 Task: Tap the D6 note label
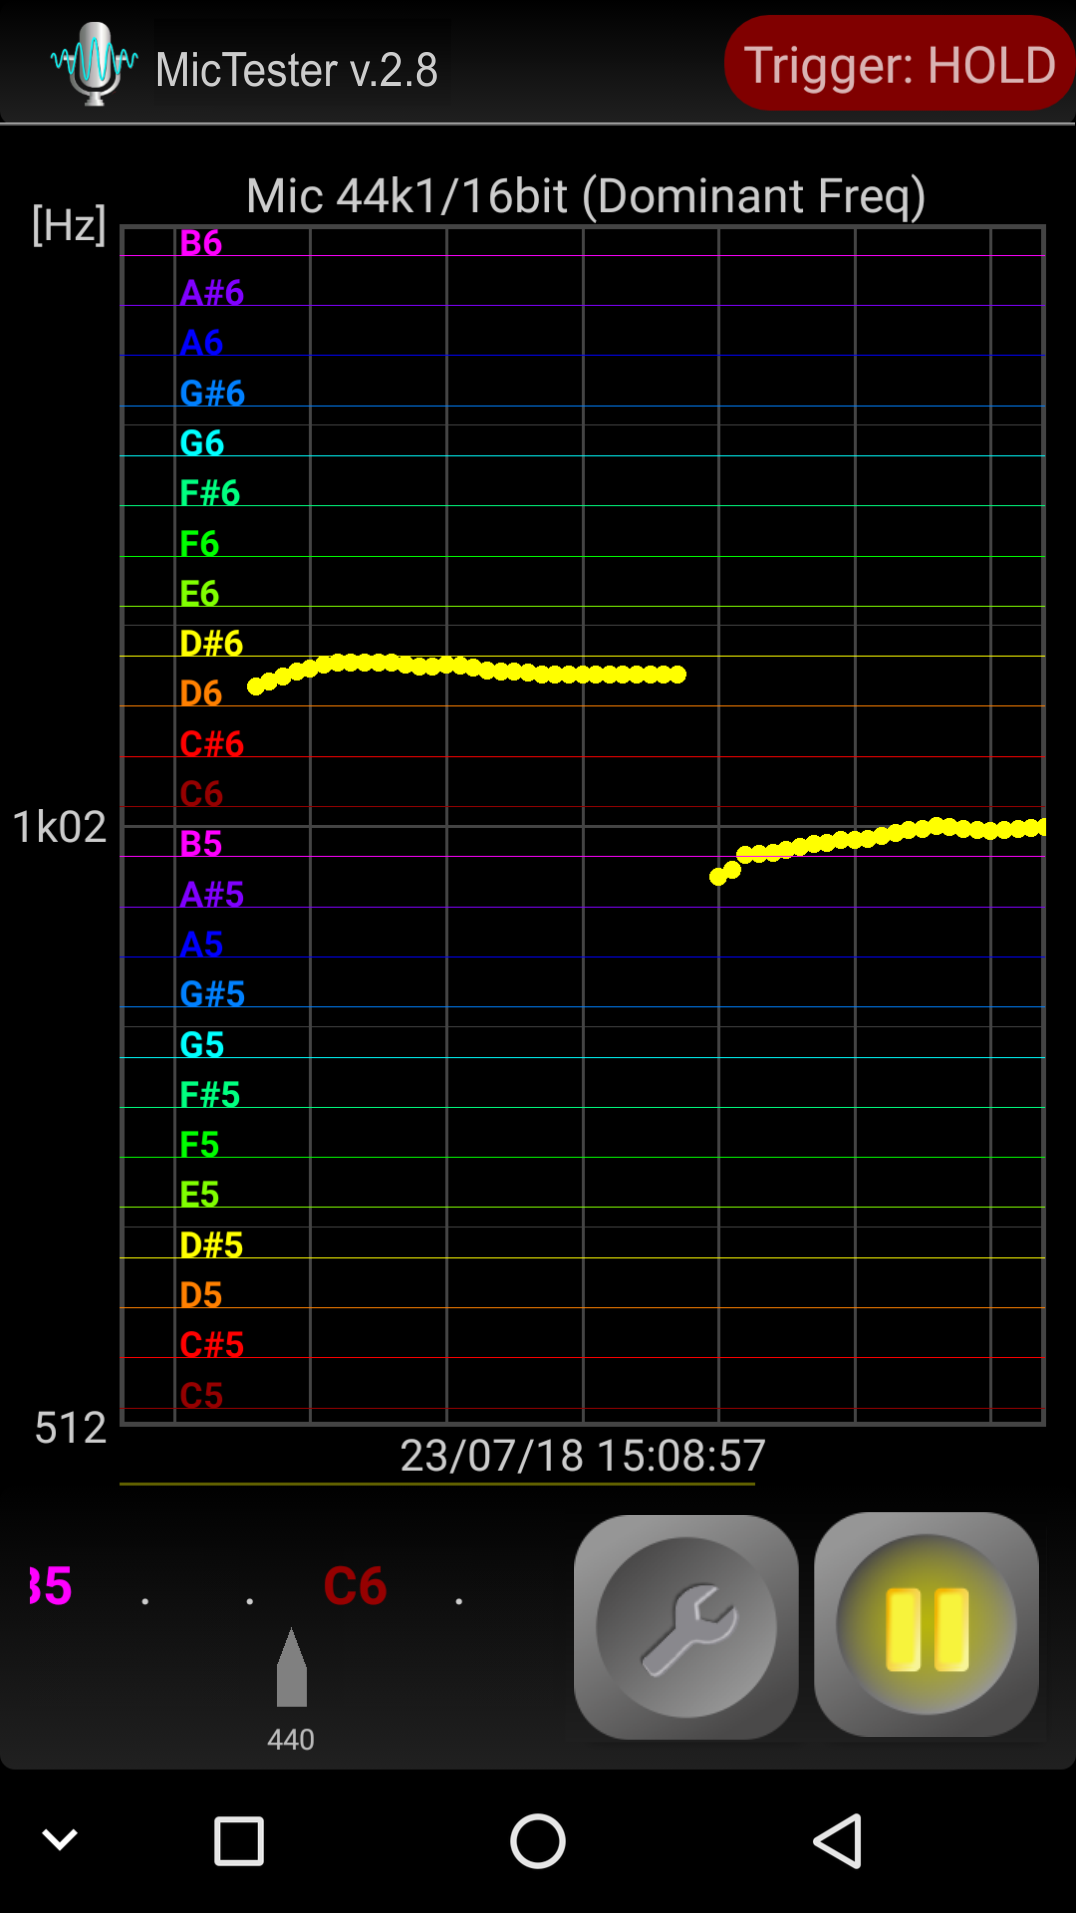(201, 693)
